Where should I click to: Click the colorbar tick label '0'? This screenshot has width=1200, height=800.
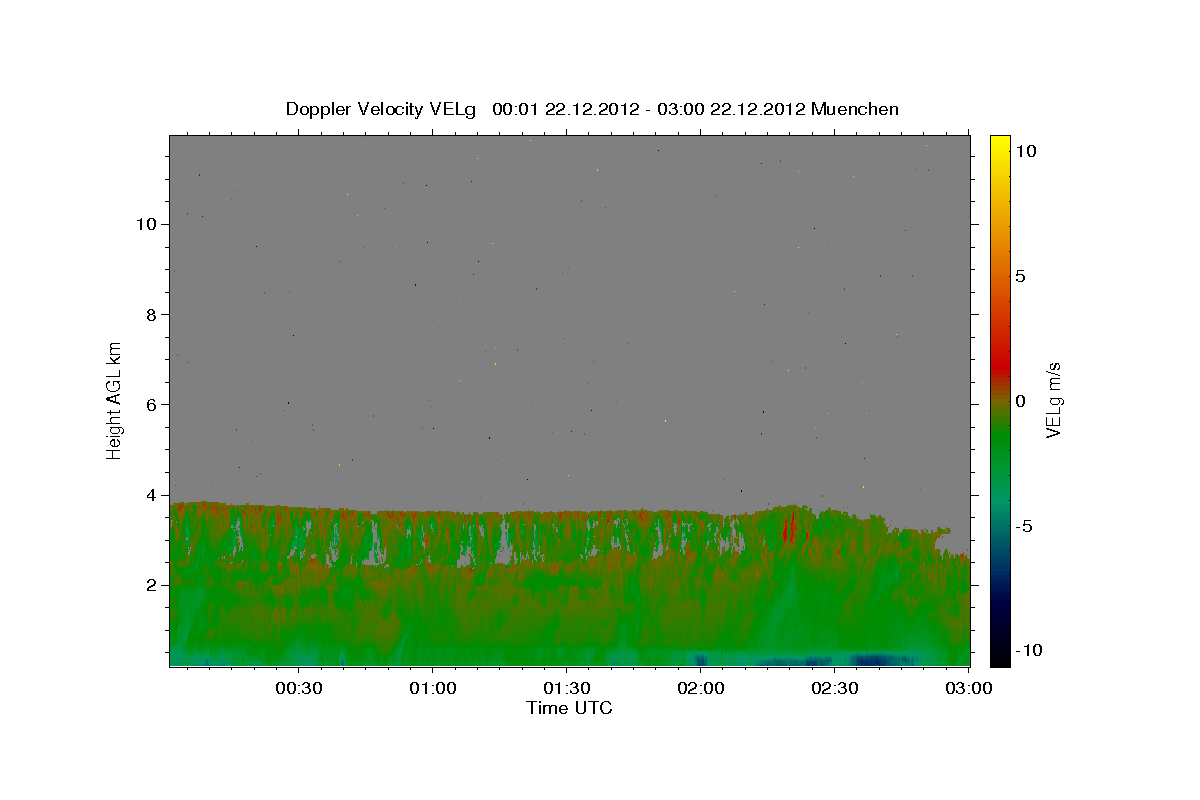[1021, 401]
